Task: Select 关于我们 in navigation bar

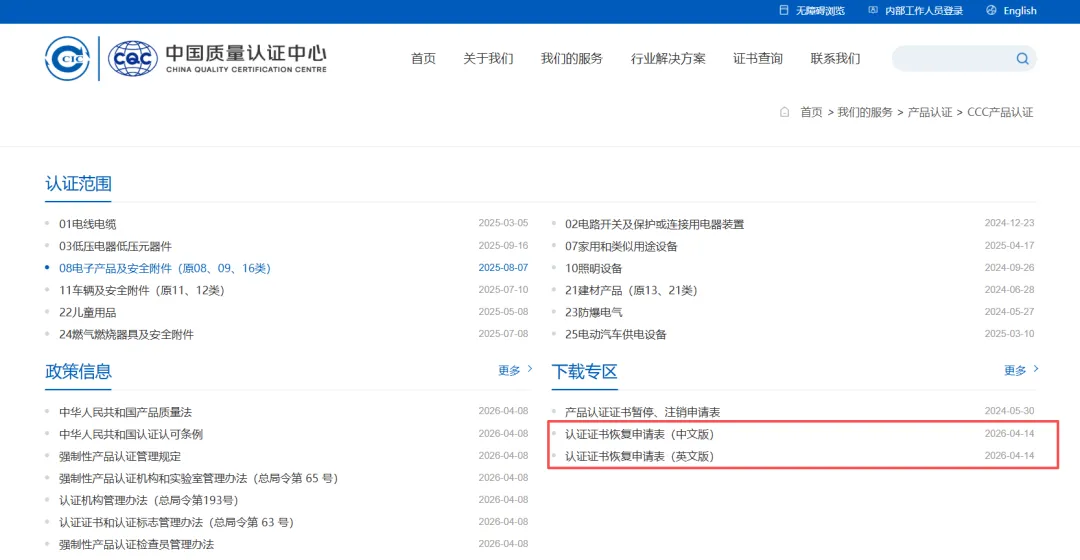Action: tap(488, 59)
